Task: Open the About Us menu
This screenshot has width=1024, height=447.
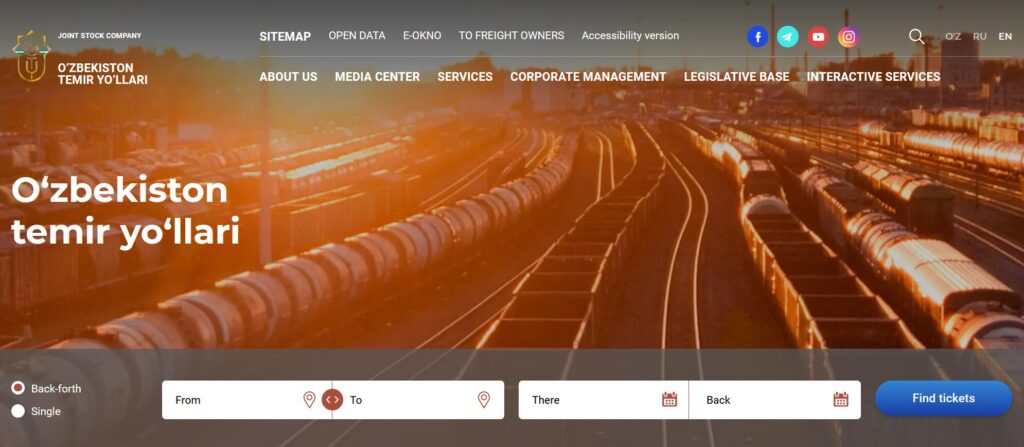Action: (288, 76)
